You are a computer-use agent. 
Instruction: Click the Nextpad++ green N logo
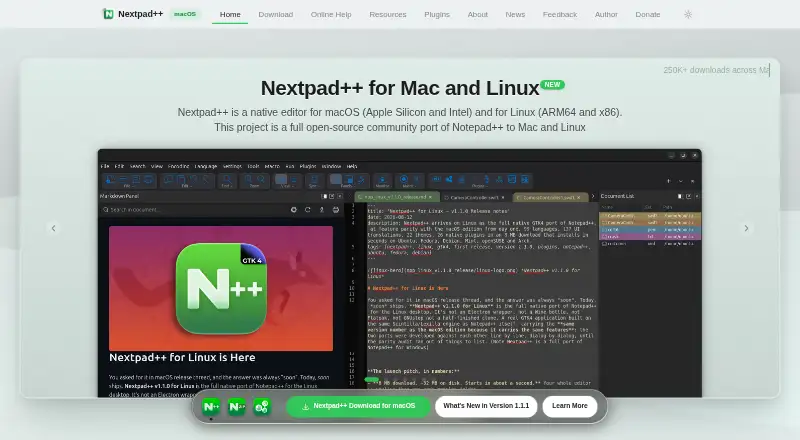(x=108, y=14)
